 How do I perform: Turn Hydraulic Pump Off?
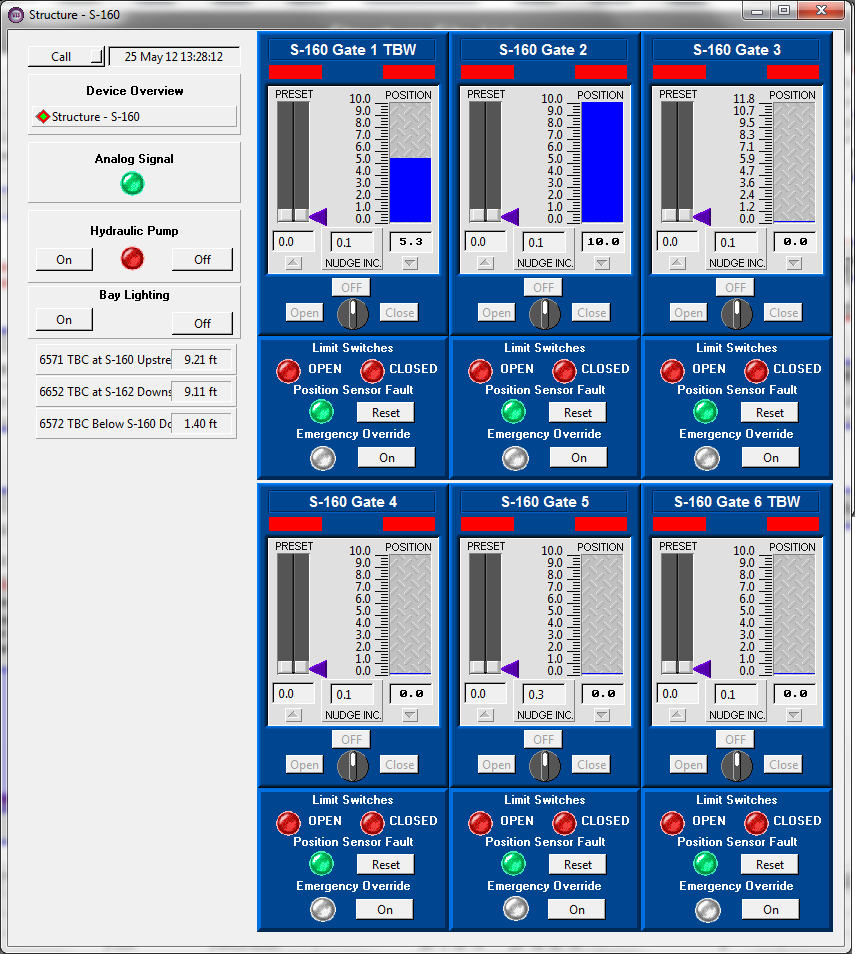[202, 260]
